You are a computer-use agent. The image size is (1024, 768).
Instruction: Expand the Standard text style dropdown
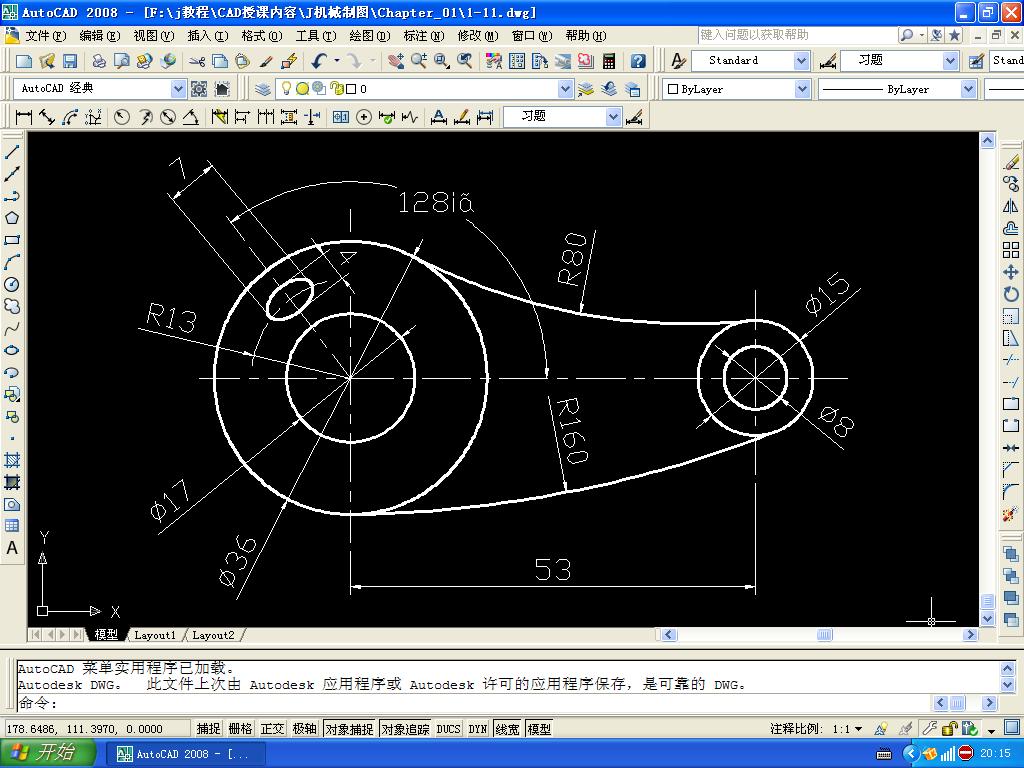point(801,61)
